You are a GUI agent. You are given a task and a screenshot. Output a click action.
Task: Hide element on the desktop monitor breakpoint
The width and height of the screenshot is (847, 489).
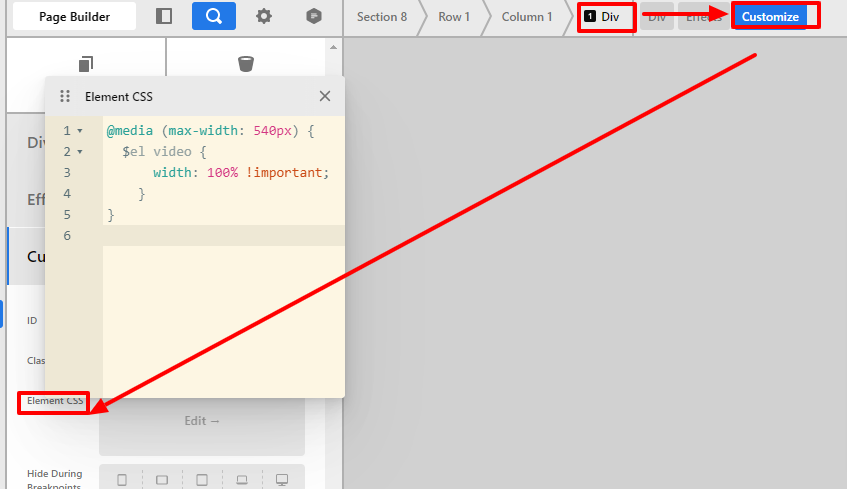(x=282, y=480)
